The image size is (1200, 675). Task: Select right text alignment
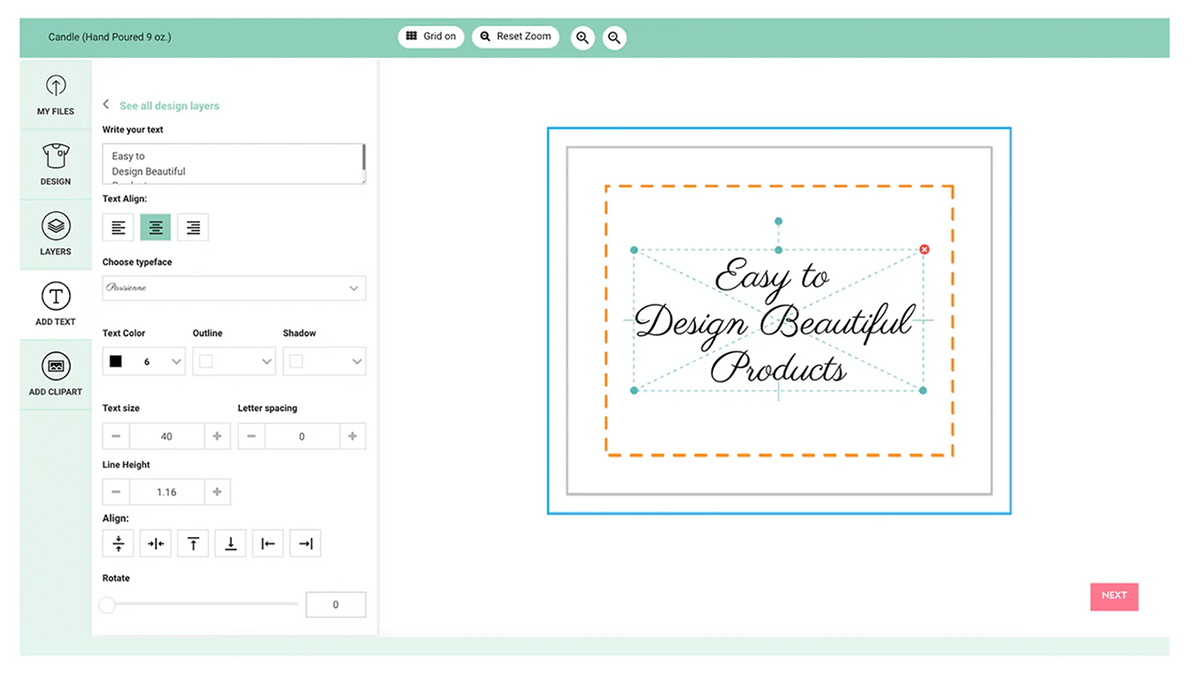193,227
